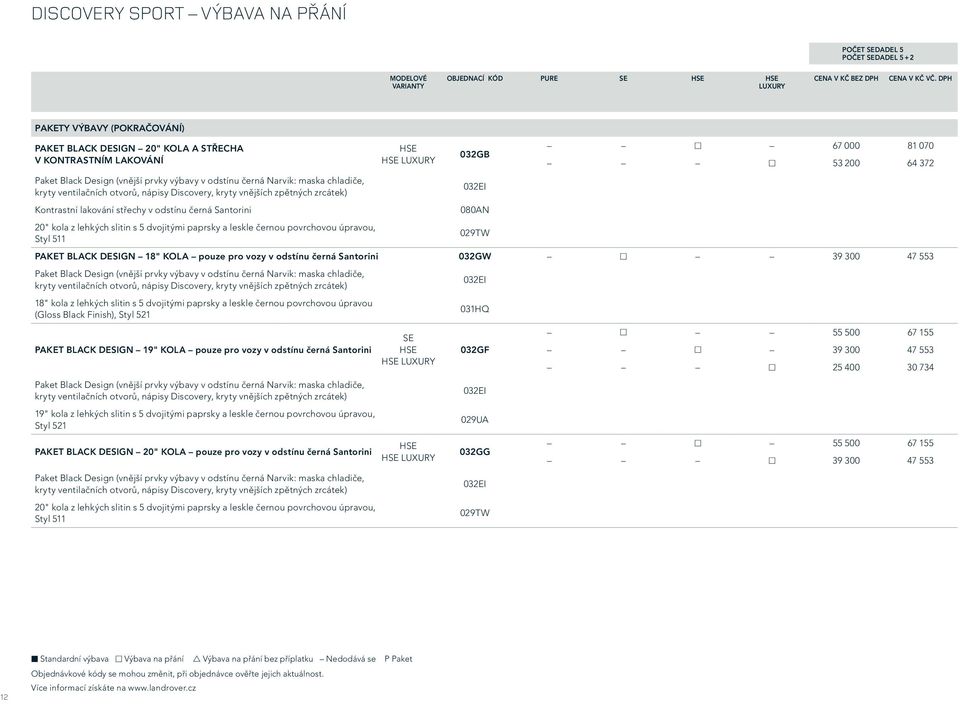960x704 pixels.
Task: Select the HSE Luxury option square in 25 400 row
Action: [x=771, y=367]
